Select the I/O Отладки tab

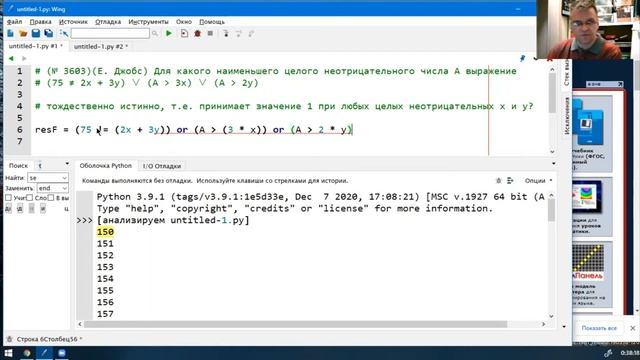pyautogui.click(x=162, y=166)
